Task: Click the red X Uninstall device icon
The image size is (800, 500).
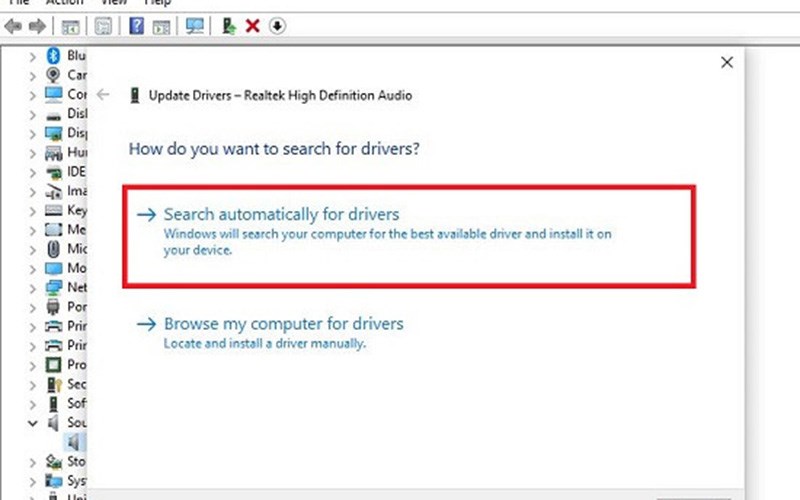Action: (x=253, y=26)
